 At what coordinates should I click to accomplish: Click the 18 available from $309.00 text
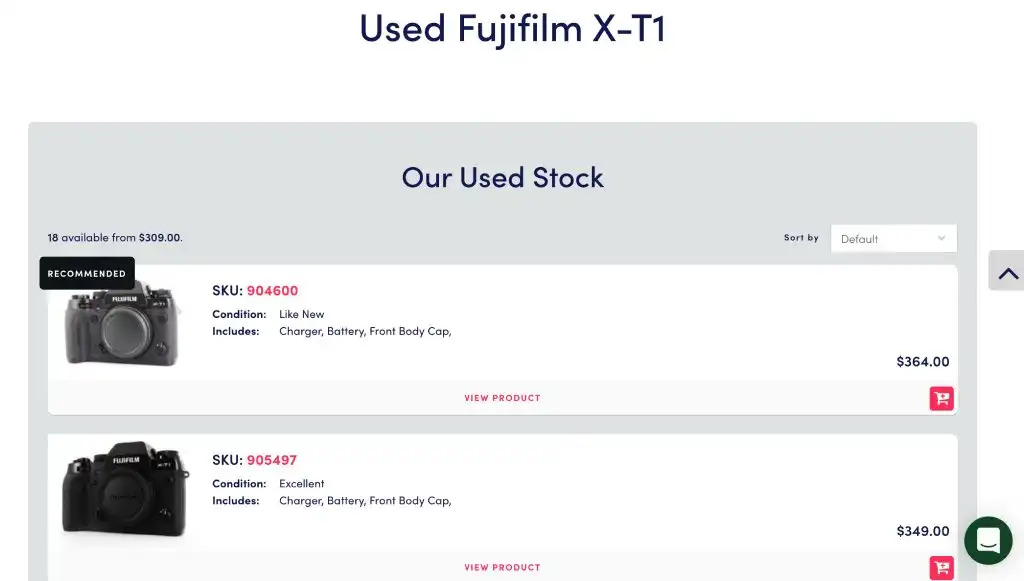click(115, 238)
